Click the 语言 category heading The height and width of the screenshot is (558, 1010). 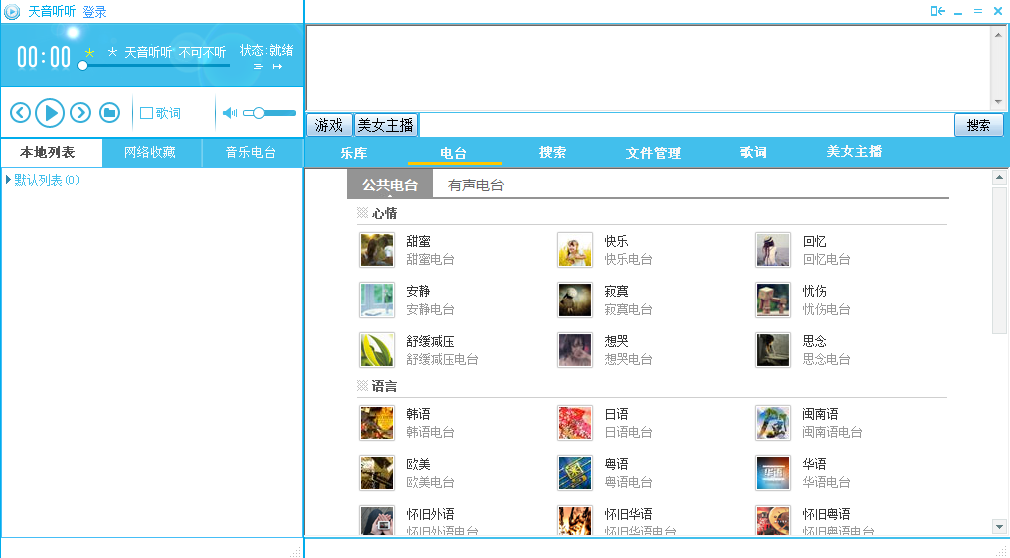point(385,387)
